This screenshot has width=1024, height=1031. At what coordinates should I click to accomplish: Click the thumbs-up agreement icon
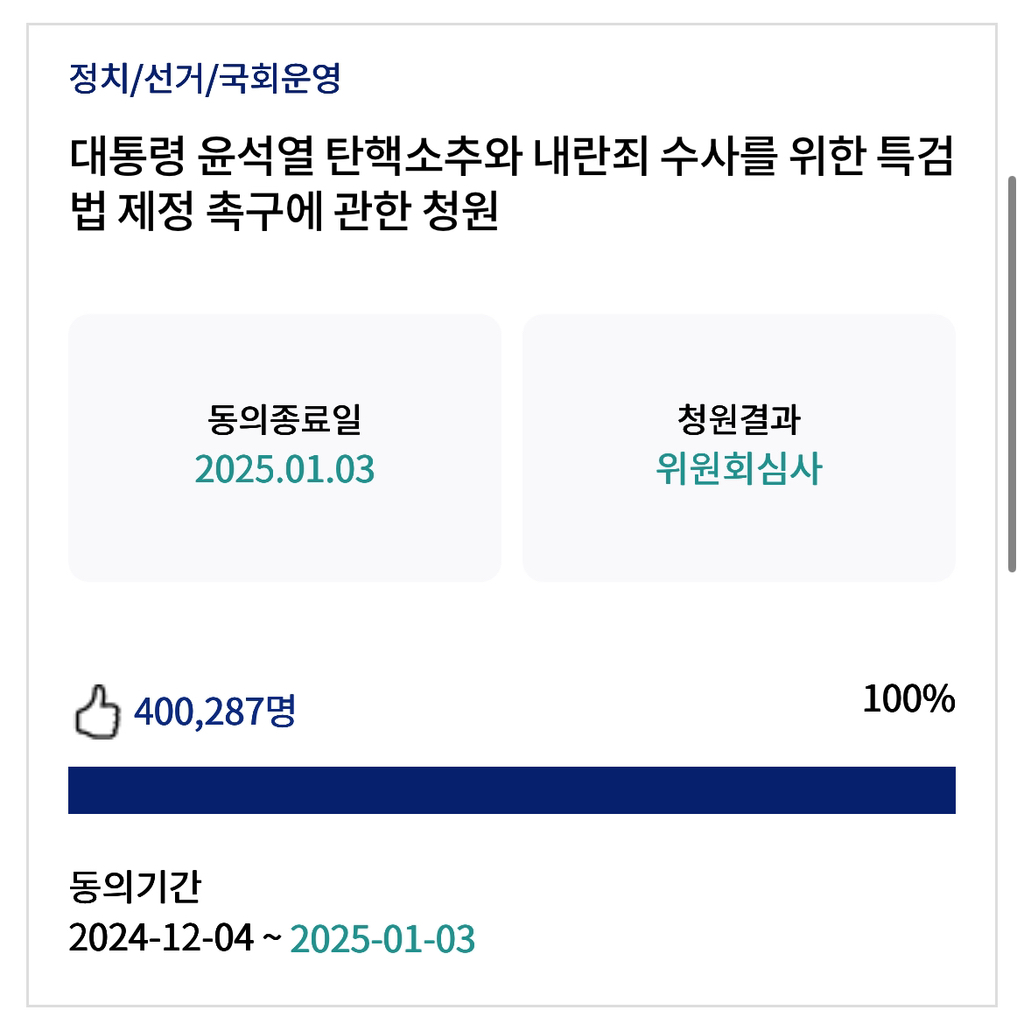coord(97,712)
